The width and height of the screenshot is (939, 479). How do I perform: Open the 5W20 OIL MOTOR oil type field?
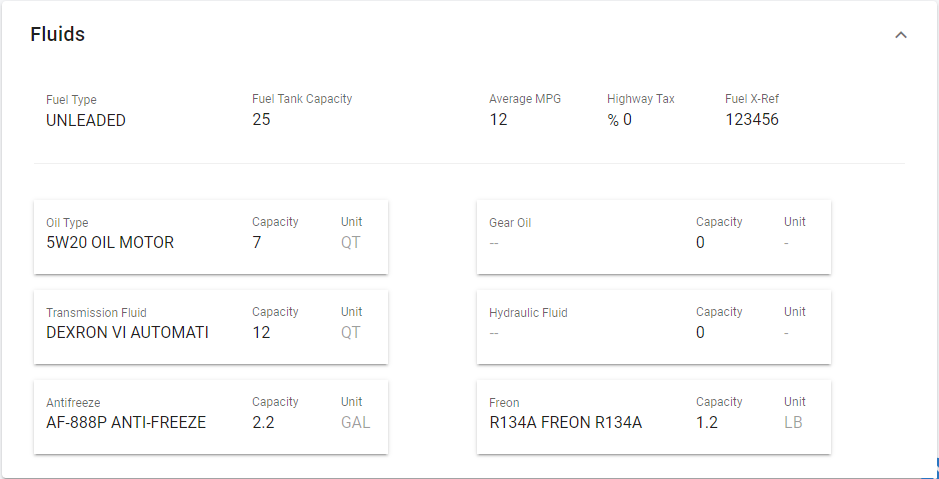point(110,243)
